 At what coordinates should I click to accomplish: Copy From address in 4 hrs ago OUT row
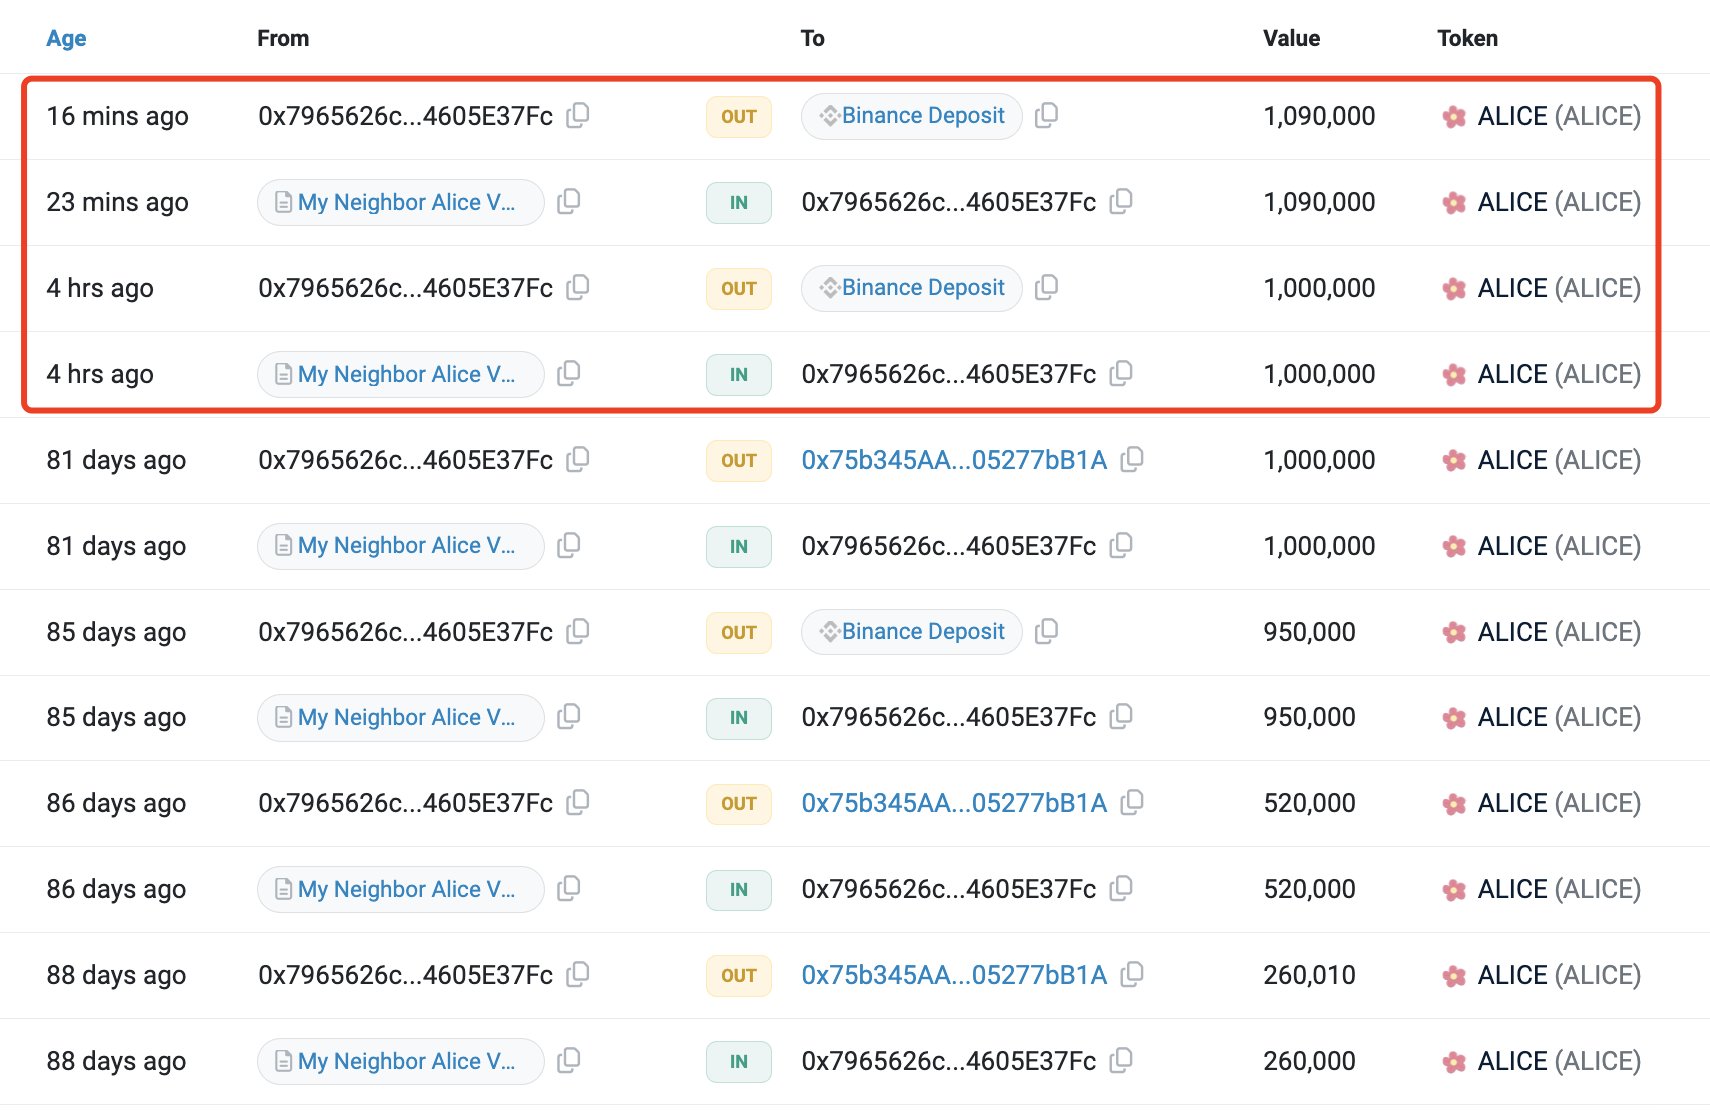pos(578,288)
